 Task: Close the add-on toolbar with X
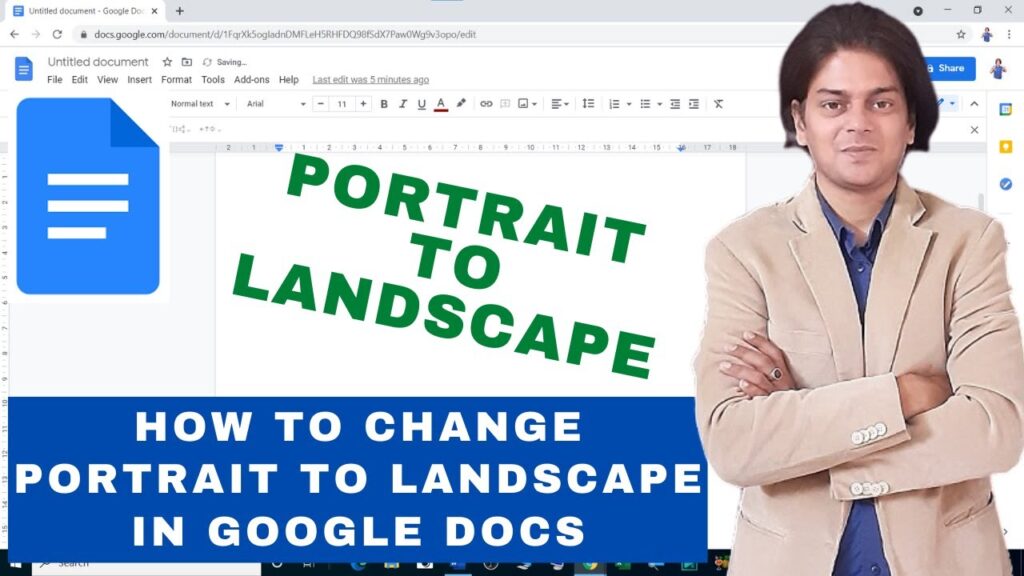974,130
